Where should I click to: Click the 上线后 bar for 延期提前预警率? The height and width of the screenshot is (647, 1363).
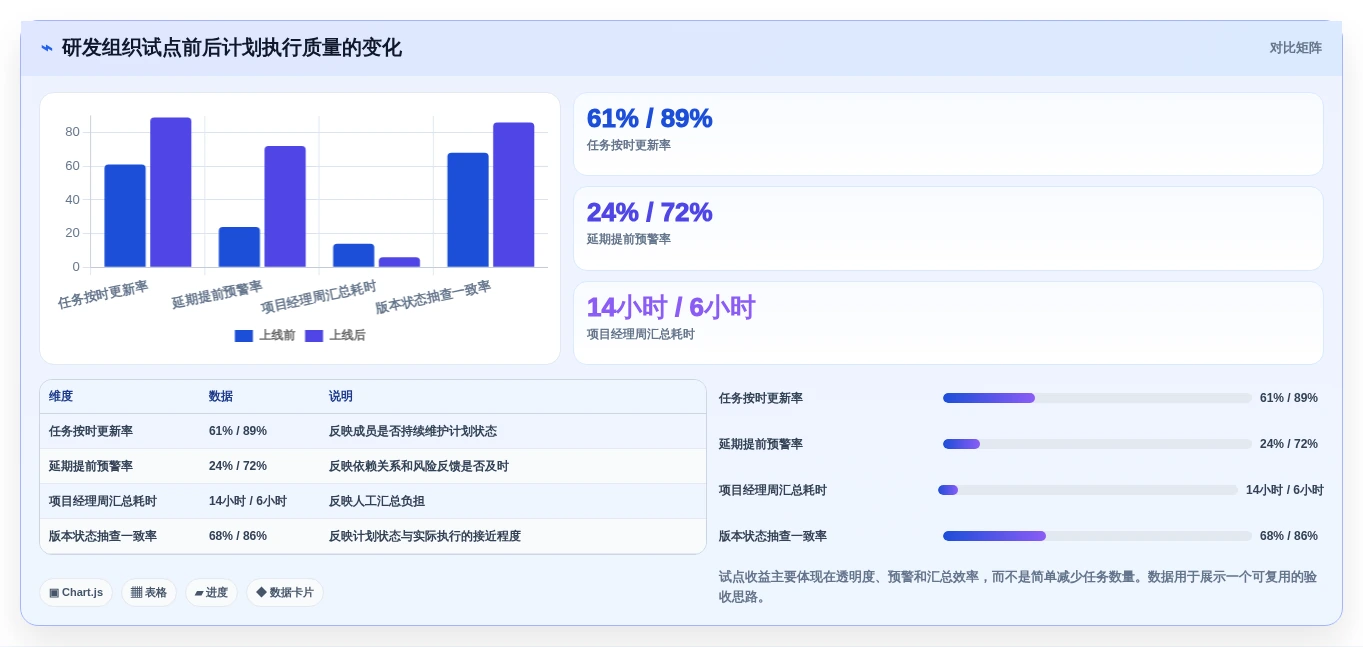285,207
